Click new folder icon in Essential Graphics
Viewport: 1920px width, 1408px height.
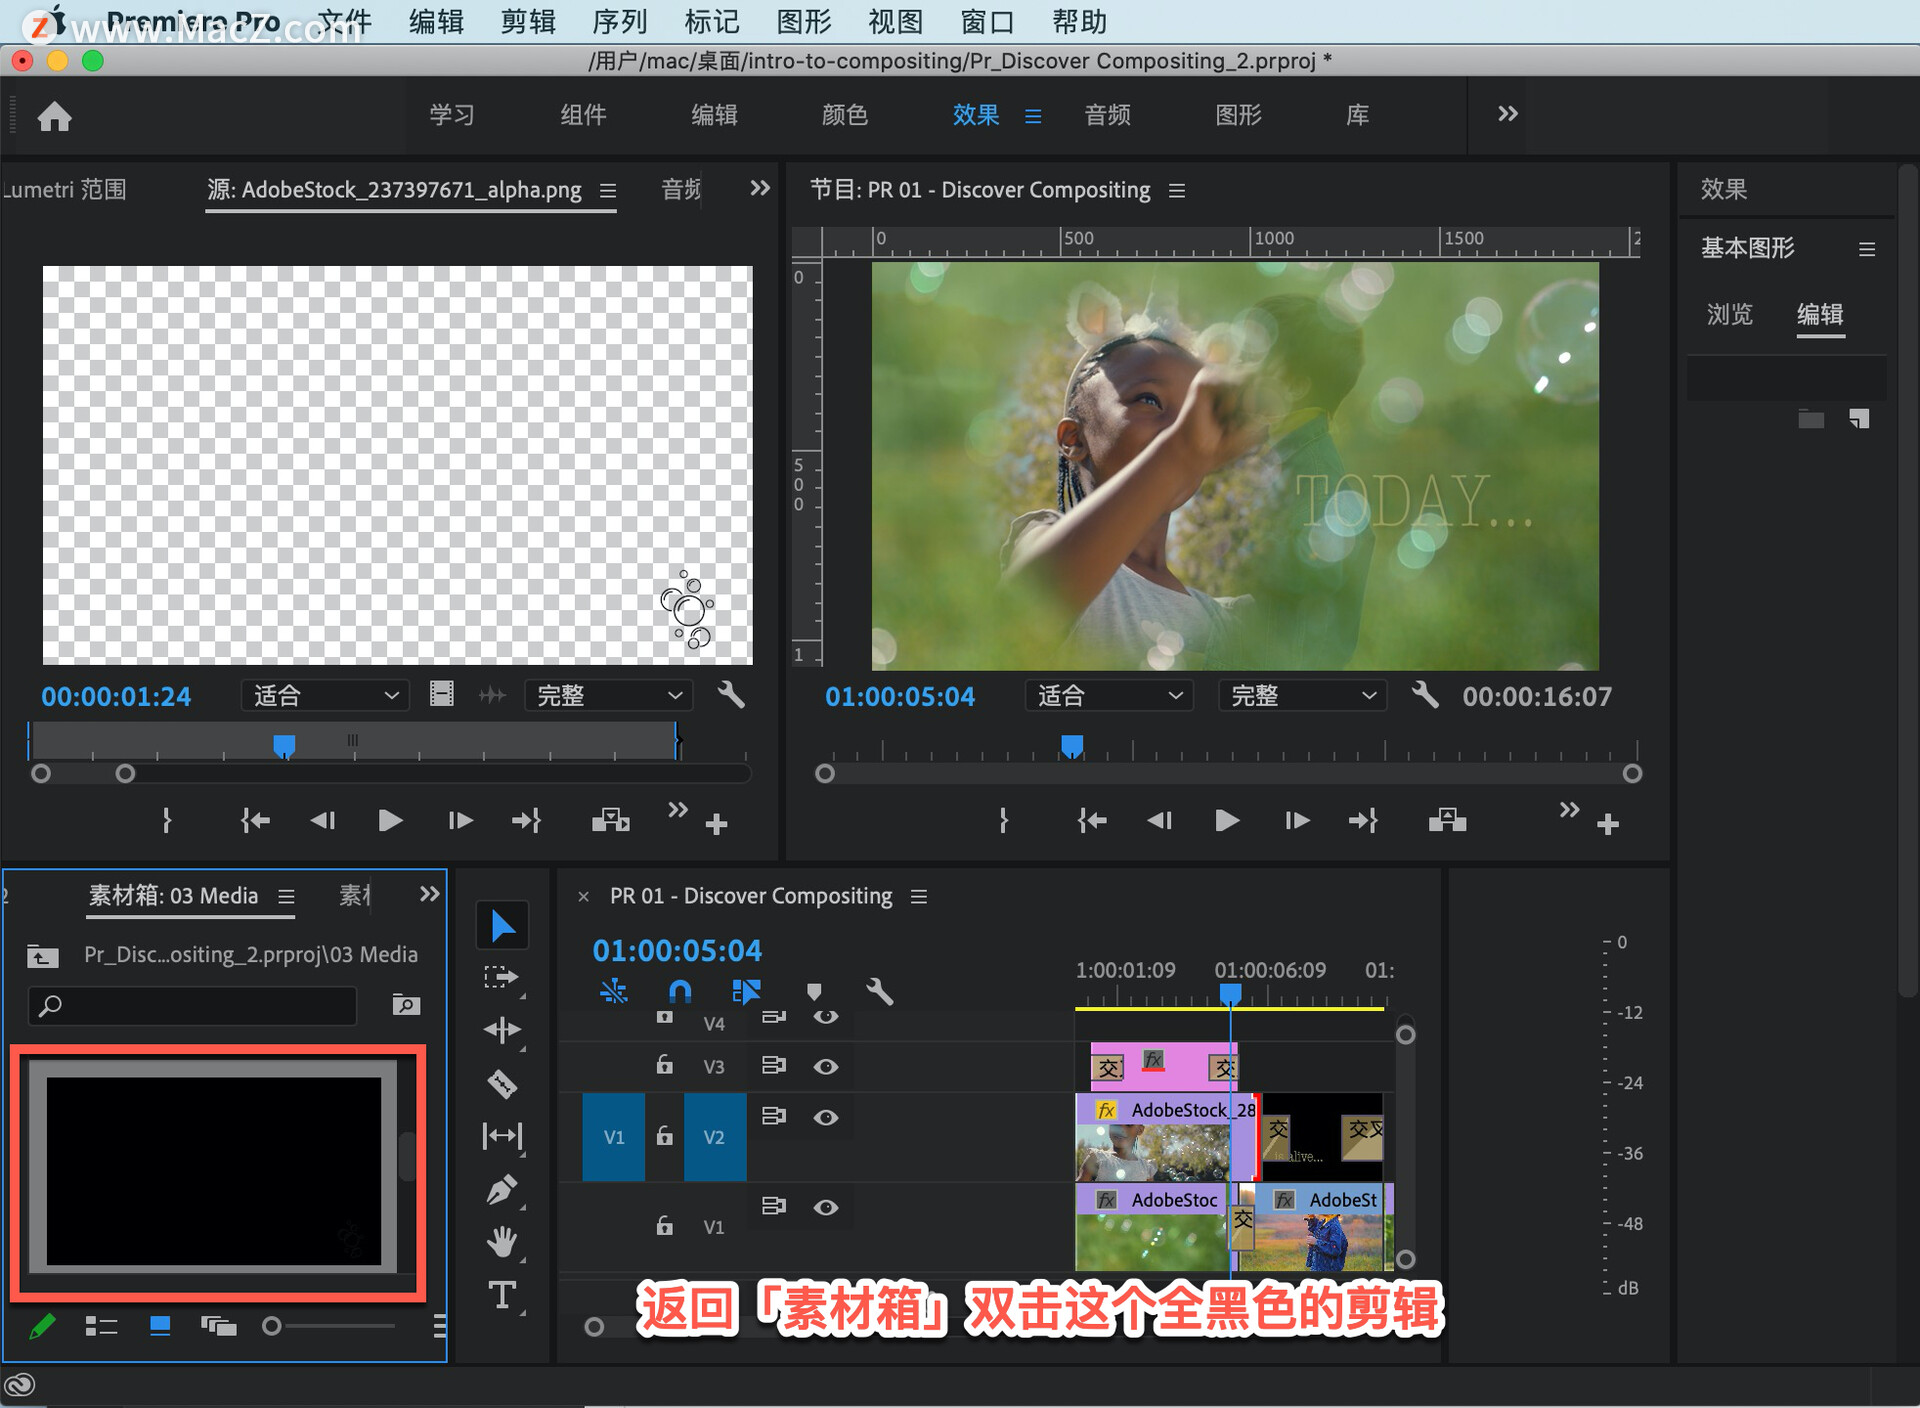1811,419
